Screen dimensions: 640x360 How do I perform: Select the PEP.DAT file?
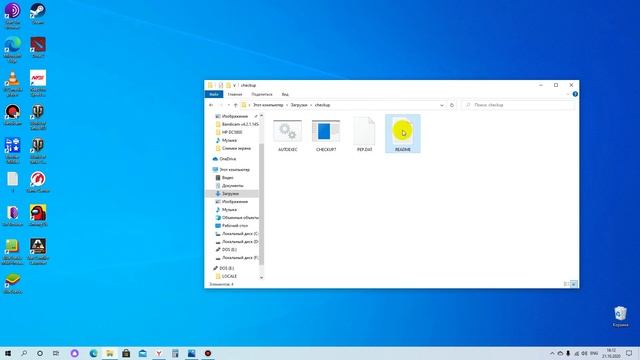pos(364,135)
